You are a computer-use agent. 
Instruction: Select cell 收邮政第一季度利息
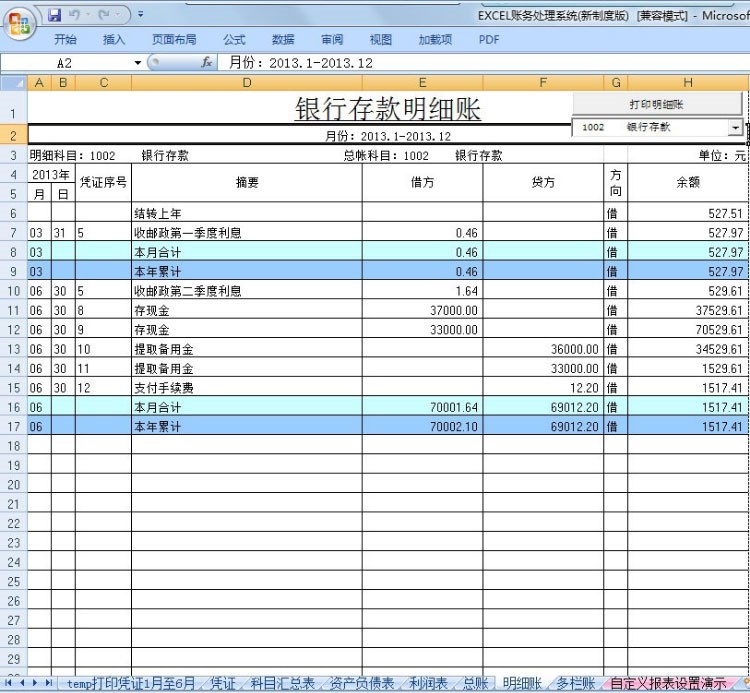click(x=247, y=233)
